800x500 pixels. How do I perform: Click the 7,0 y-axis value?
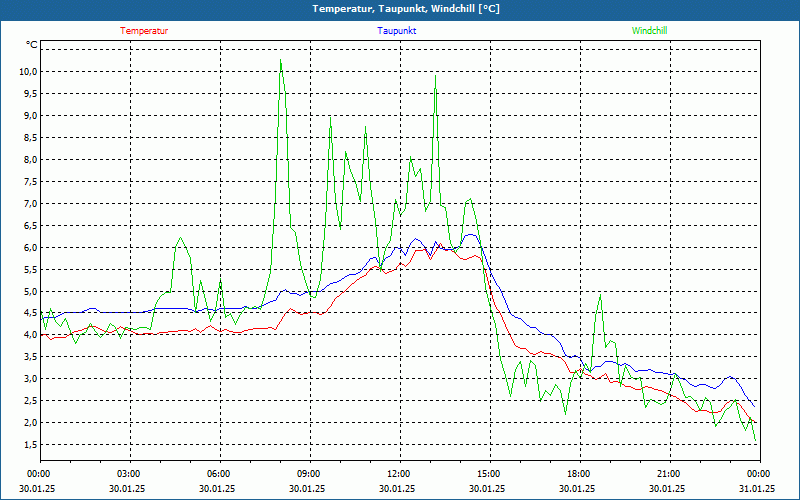[30, 204]
